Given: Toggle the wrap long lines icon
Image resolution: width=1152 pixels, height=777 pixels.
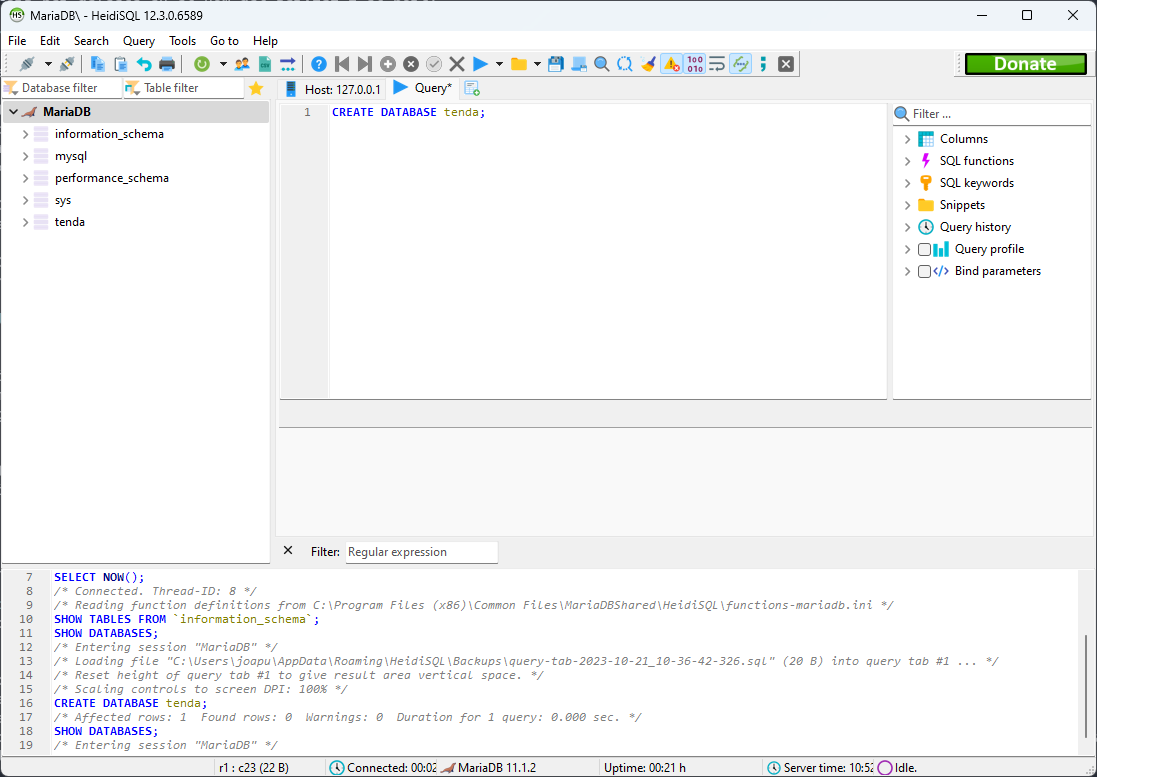Looking at the screenshot, I should (x=717, y=64).
